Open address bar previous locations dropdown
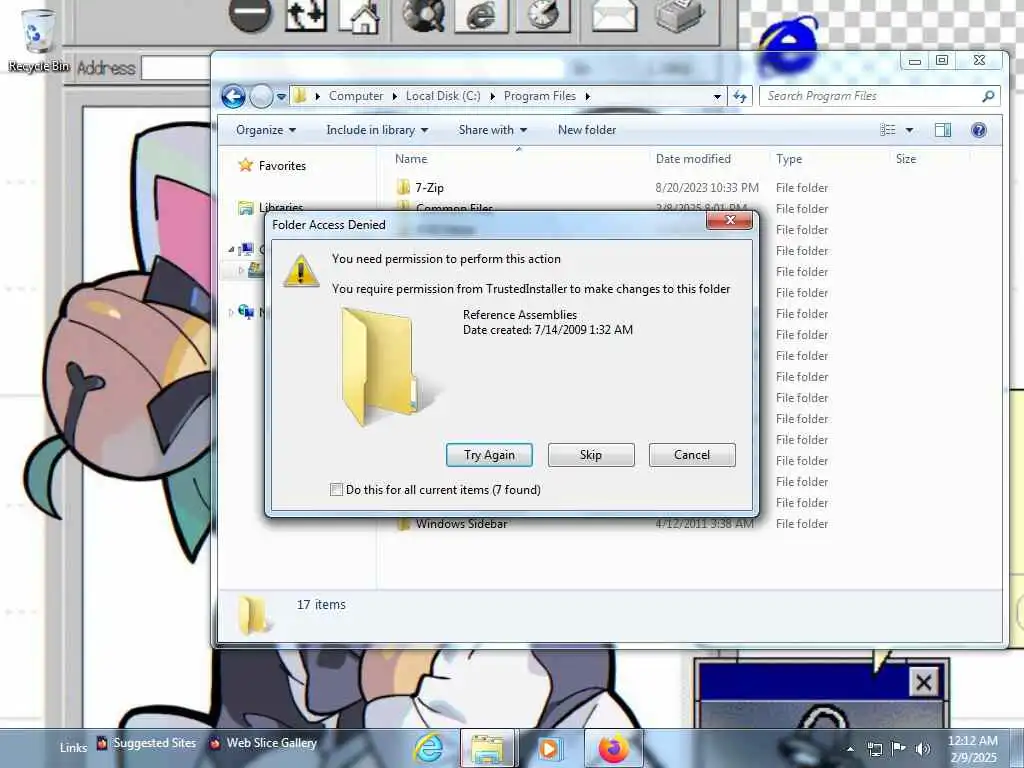Viewport: 1024px width, 768px height. pos(717,97)
